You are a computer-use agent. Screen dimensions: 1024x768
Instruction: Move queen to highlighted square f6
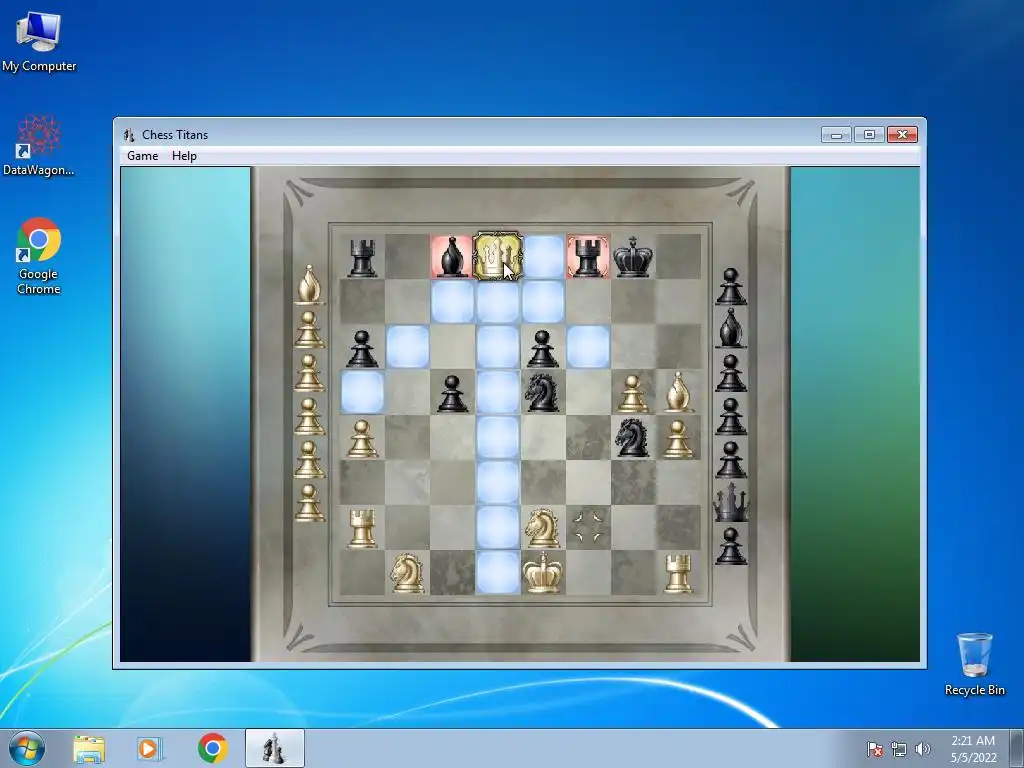tap(588, 347)
